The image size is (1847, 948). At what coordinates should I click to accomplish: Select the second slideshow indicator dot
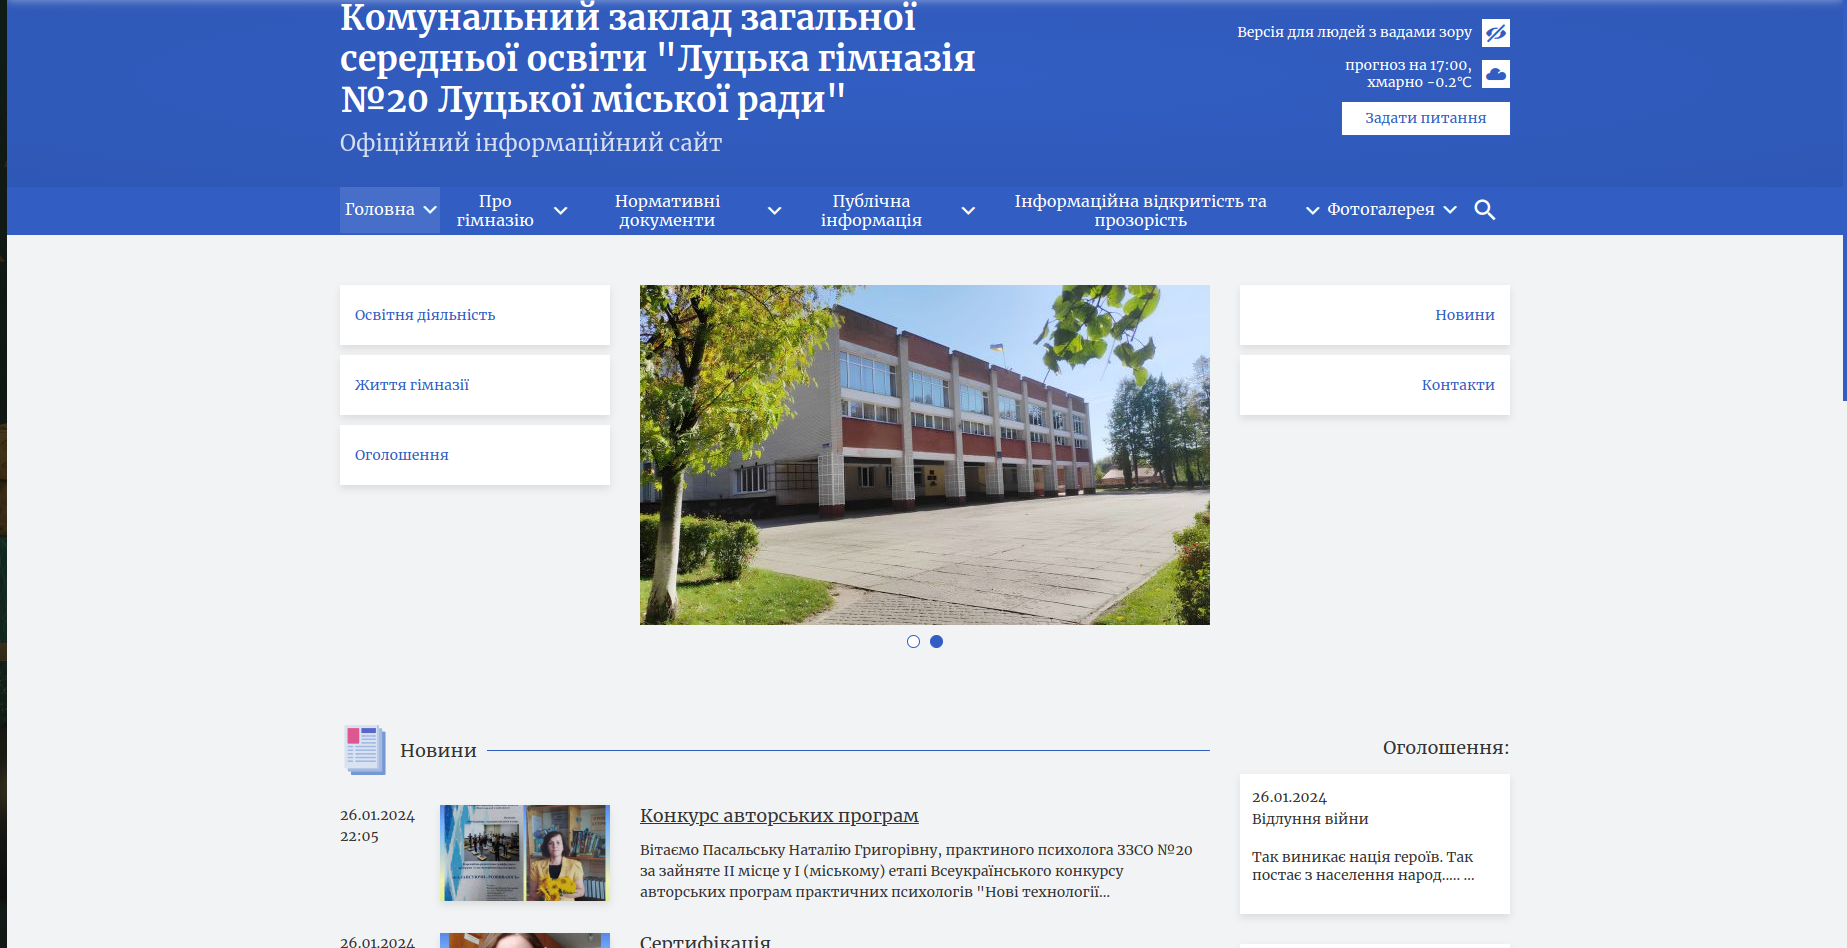[936, 642]
